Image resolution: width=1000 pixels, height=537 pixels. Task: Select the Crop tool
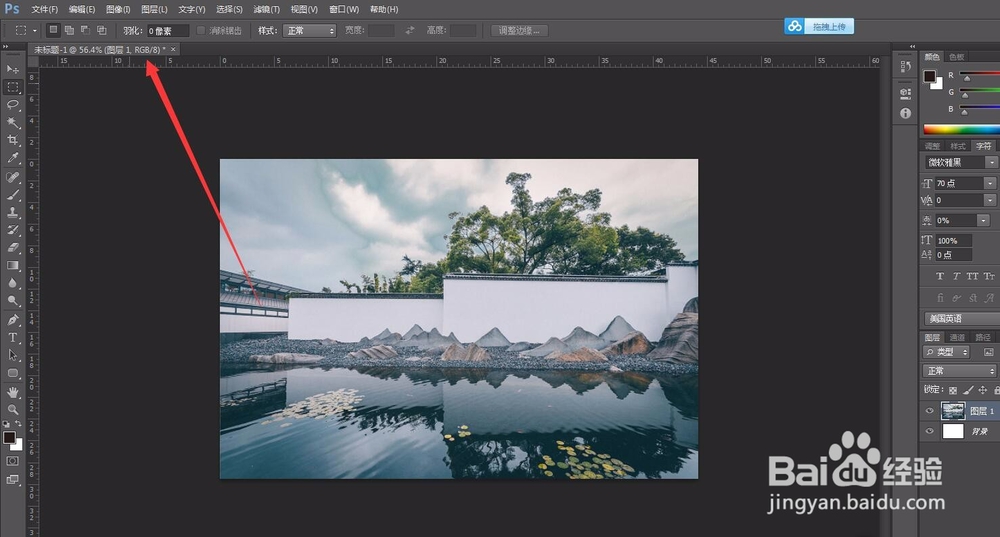[x=13, y=140]
